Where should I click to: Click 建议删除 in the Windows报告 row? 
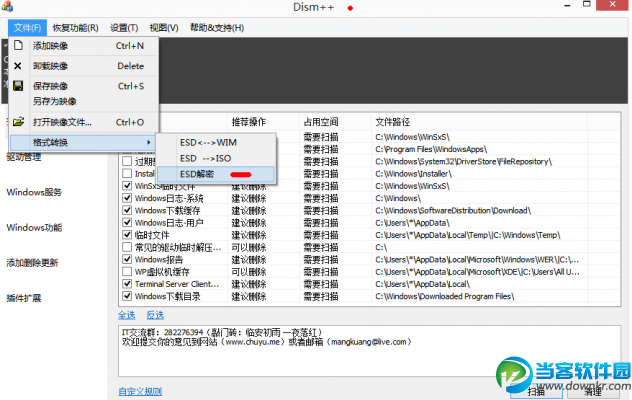(249, 260)
